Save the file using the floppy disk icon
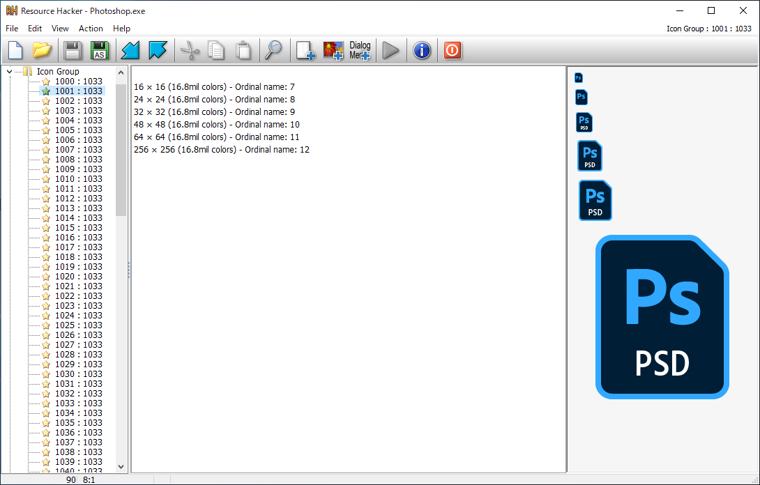Screen dimensions: 760x485 [73, 50]
